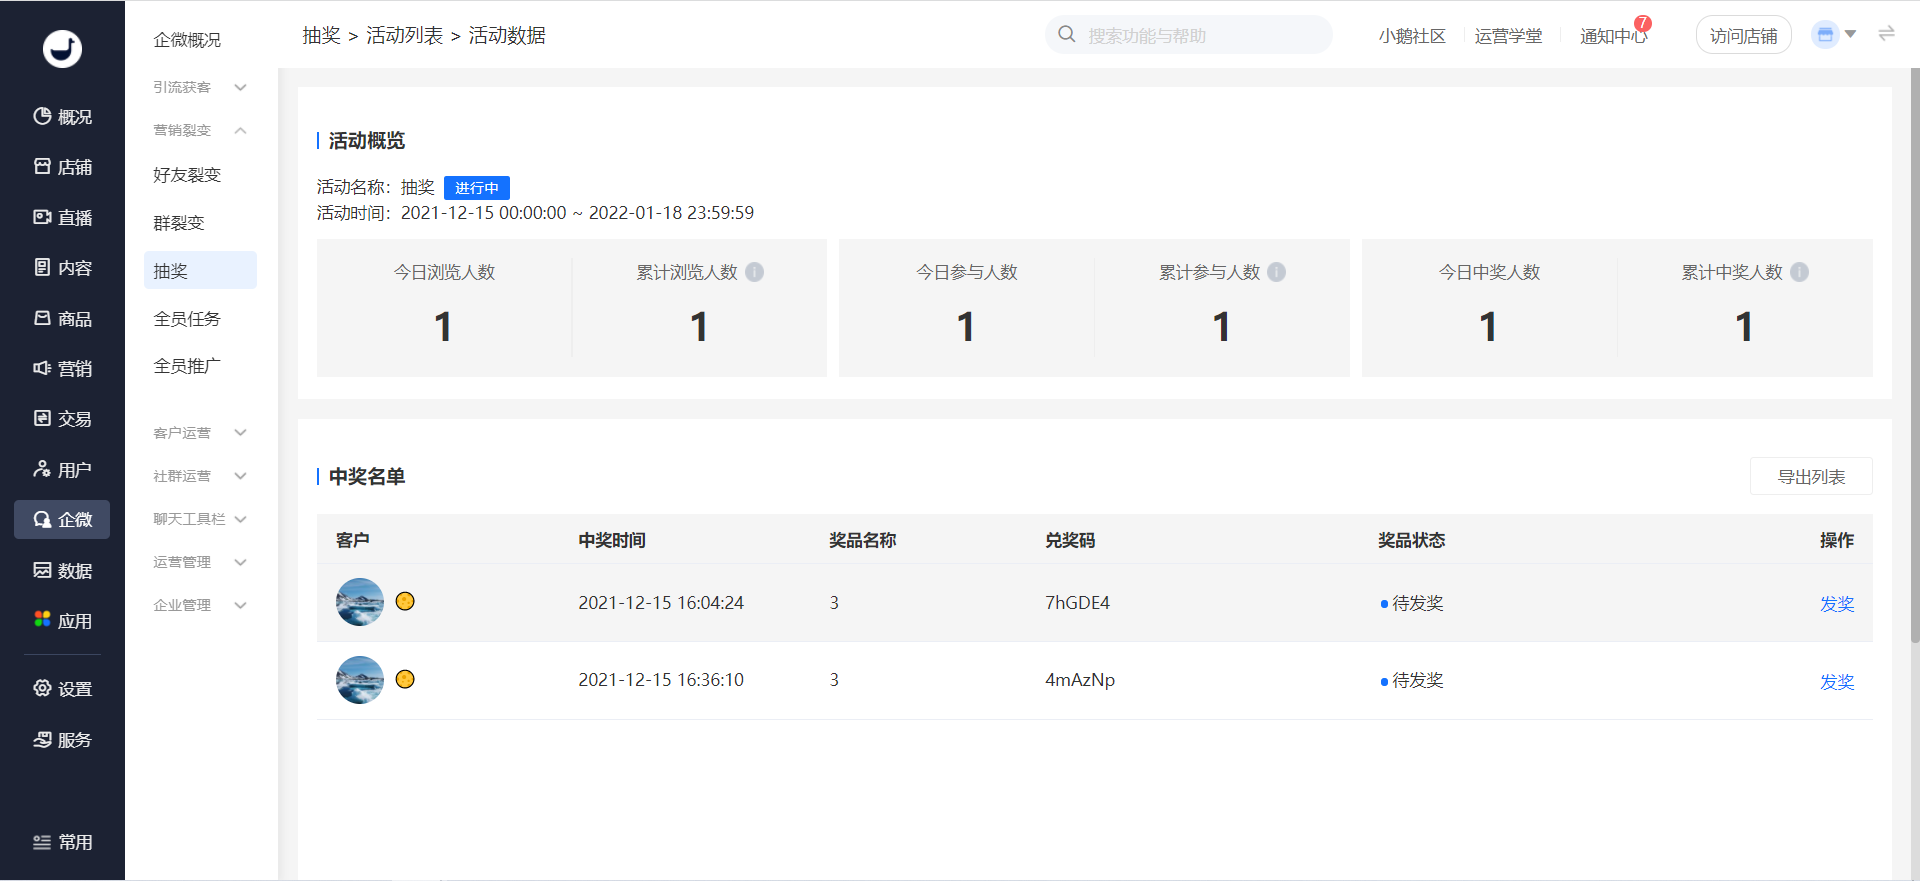Viewport: 1920px width, 881px height.
Task: Click the search magnifier icon
Action: (x=1067, y=35)
